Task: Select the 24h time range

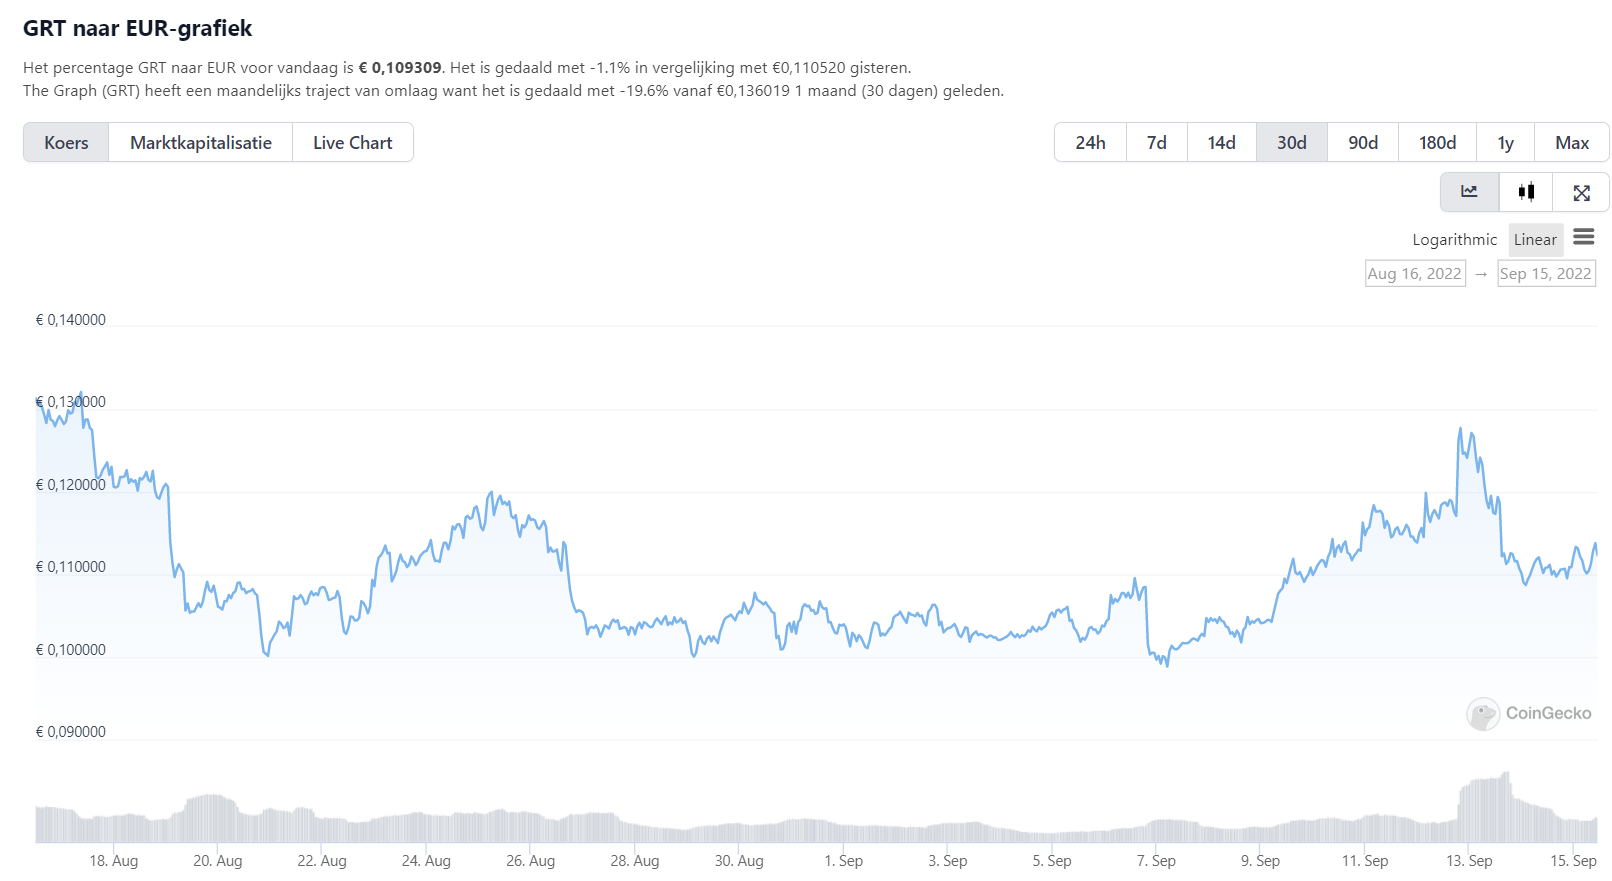Action: [x=1090, y=143]
